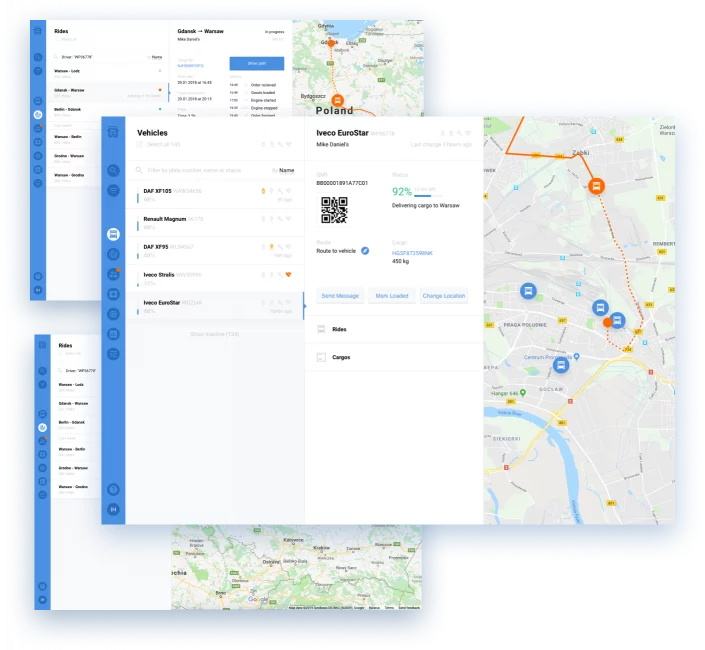This screenshot has height=650, width=705.
Task: Click the logo icon atop Vehicles sidebar
Action: click(113, 132)
